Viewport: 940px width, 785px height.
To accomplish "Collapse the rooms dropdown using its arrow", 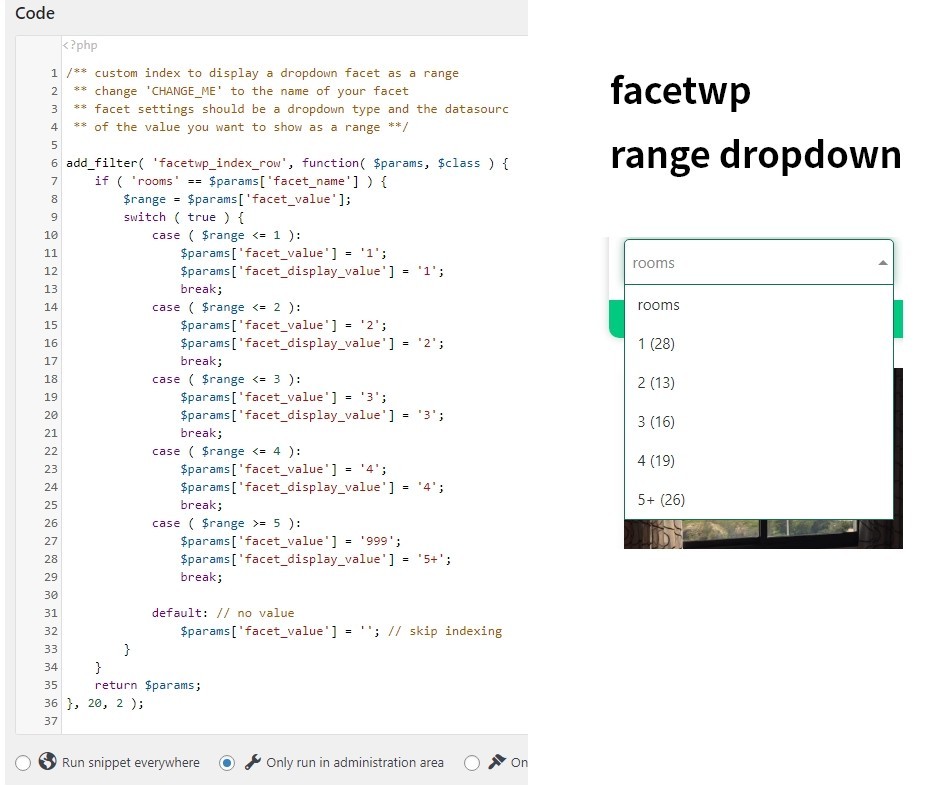I will (882, 263).
